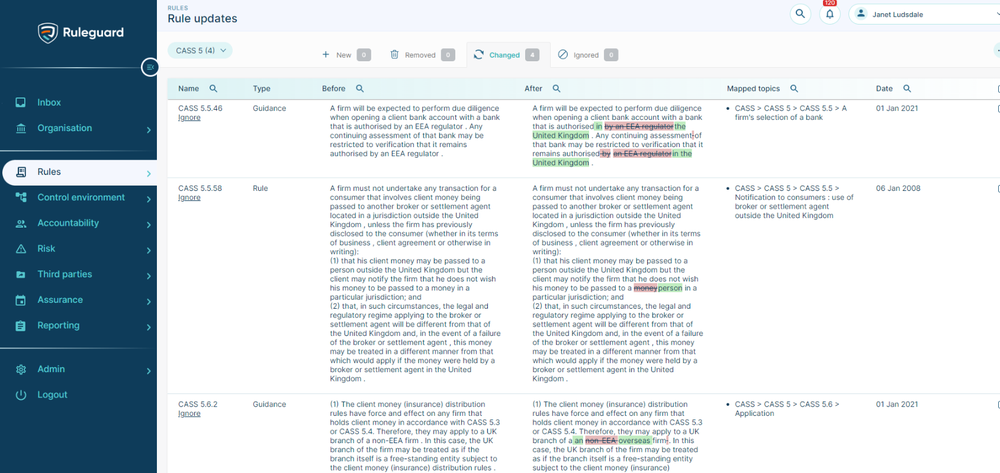
Task: Select Logout in the sidebar
Action: pyautogui.click(x=52, y=395)
